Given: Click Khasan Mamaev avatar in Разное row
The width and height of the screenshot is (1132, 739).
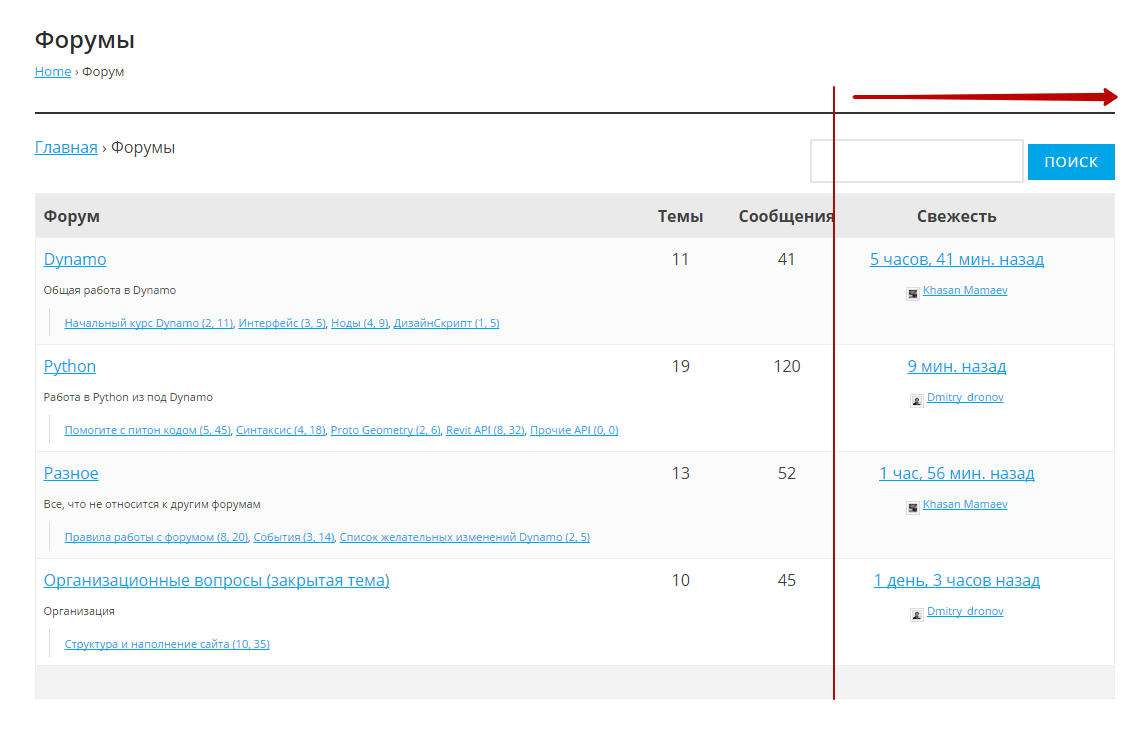Looking at the screenshot, I should pos(913,507).
